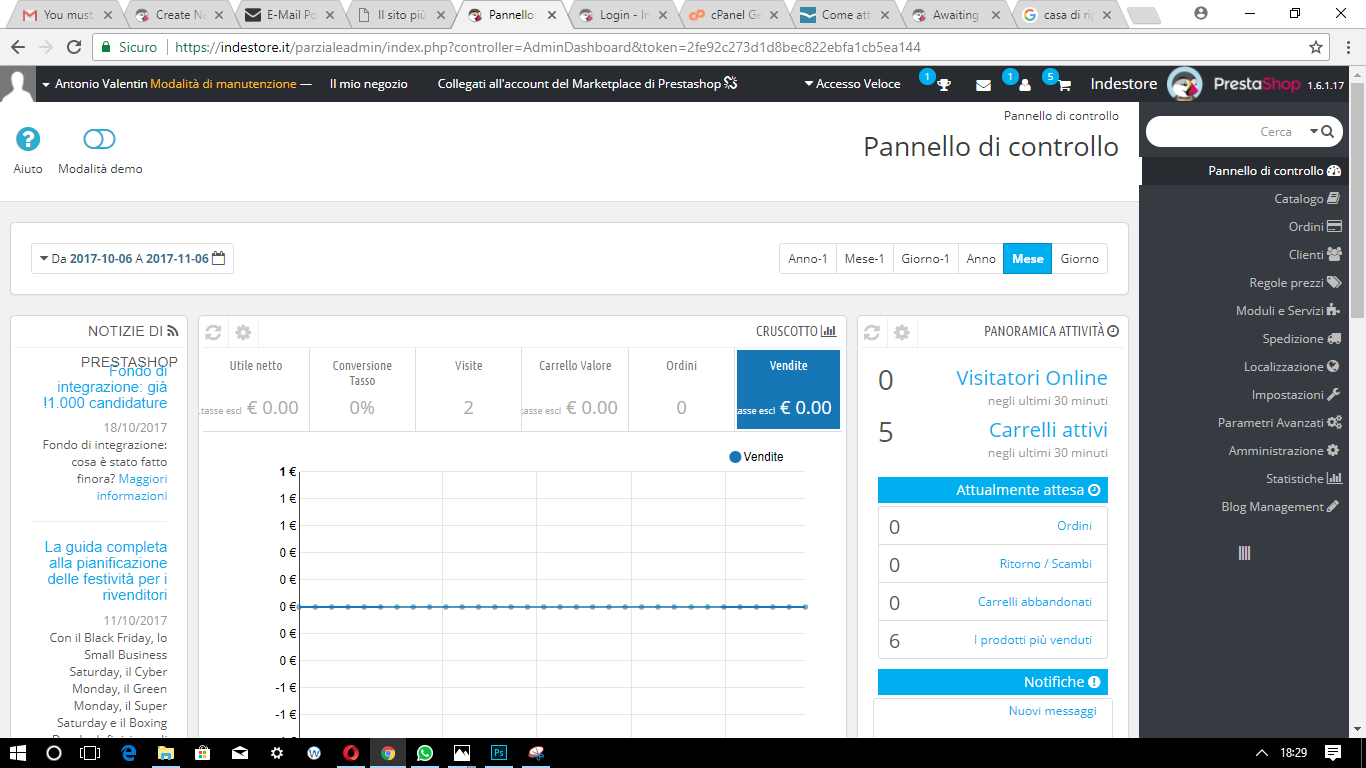This screenshot has width=1366, height=768.
Task: Select the Anno period button
Action: click(x=981, y=259)
